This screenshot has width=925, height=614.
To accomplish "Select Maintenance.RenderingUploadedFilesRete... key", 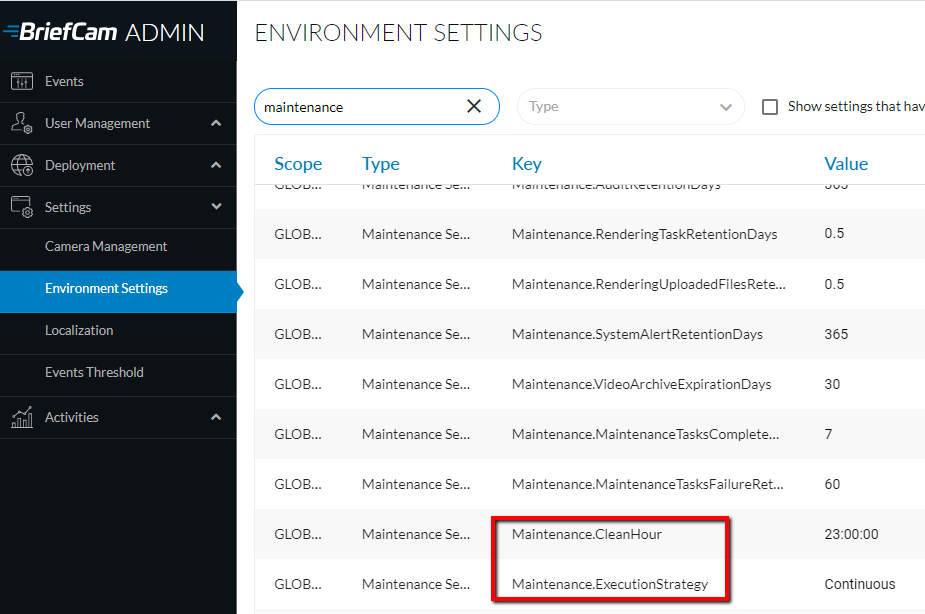I will 648,284.
